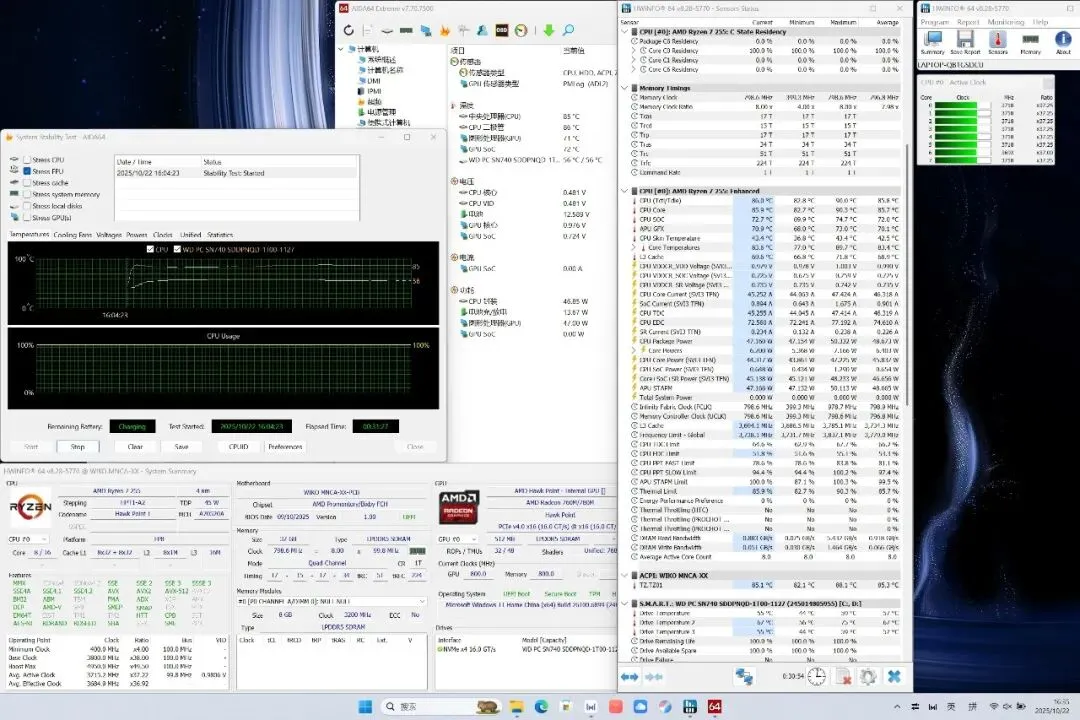Click the Save Report floppy icon
Image resolution: width=1080 pixels, height=720 pixels.
965,40
